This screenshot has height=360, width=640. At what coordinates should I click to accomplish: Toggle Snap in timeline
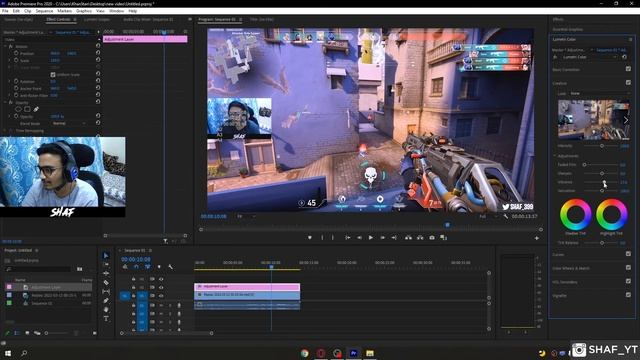[x=136, y=267]
